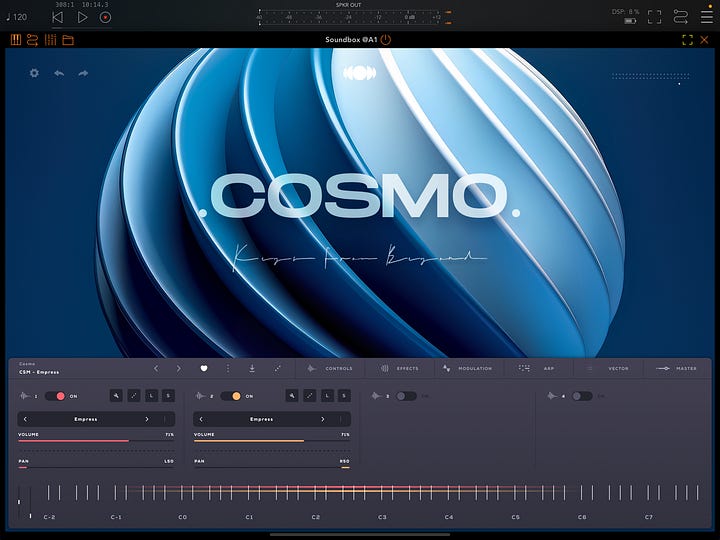
Task: Lock layer 2 with L button
Action: pos(327,395)
